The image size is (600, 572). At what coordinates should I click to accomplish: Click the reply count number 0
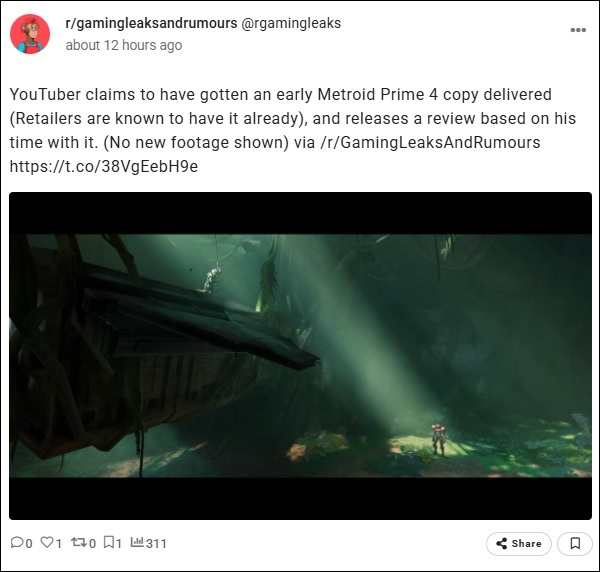[x=29, y=543]
